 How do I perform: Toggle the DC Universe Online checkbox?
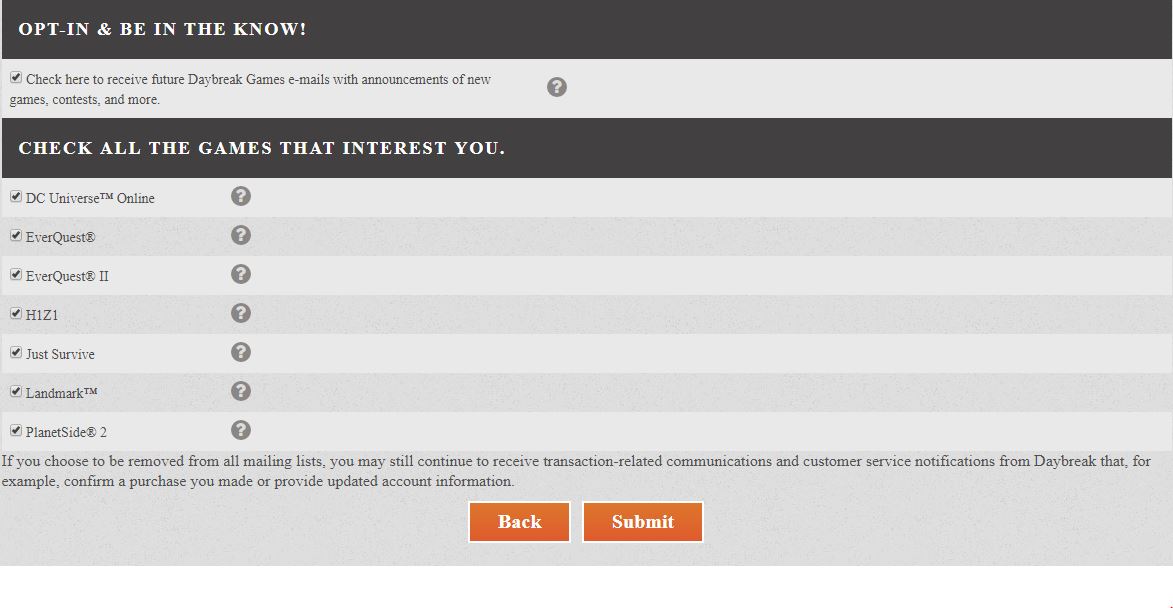tap(16, 196)
